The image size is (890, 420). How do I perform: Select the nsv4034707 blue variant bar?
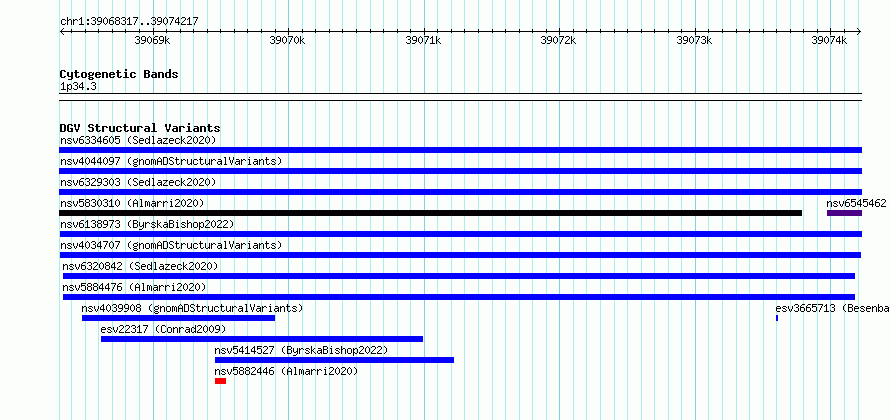(460, 255)
